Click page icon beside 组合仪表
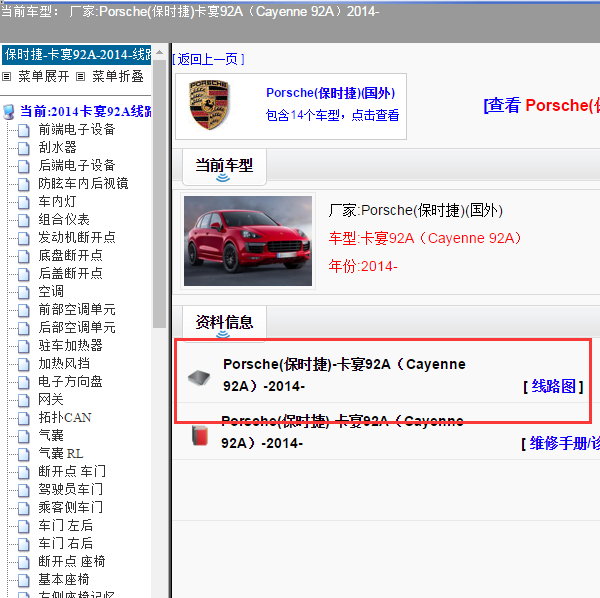Screen dimensions: 600x598 [x=24, y=220]
